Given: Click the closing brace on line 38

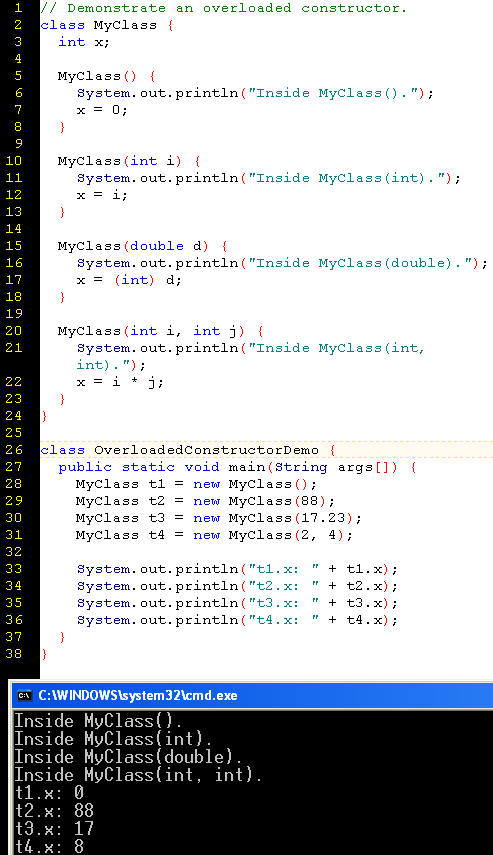Looking at the screenshot, I should [x=44, y=654].
